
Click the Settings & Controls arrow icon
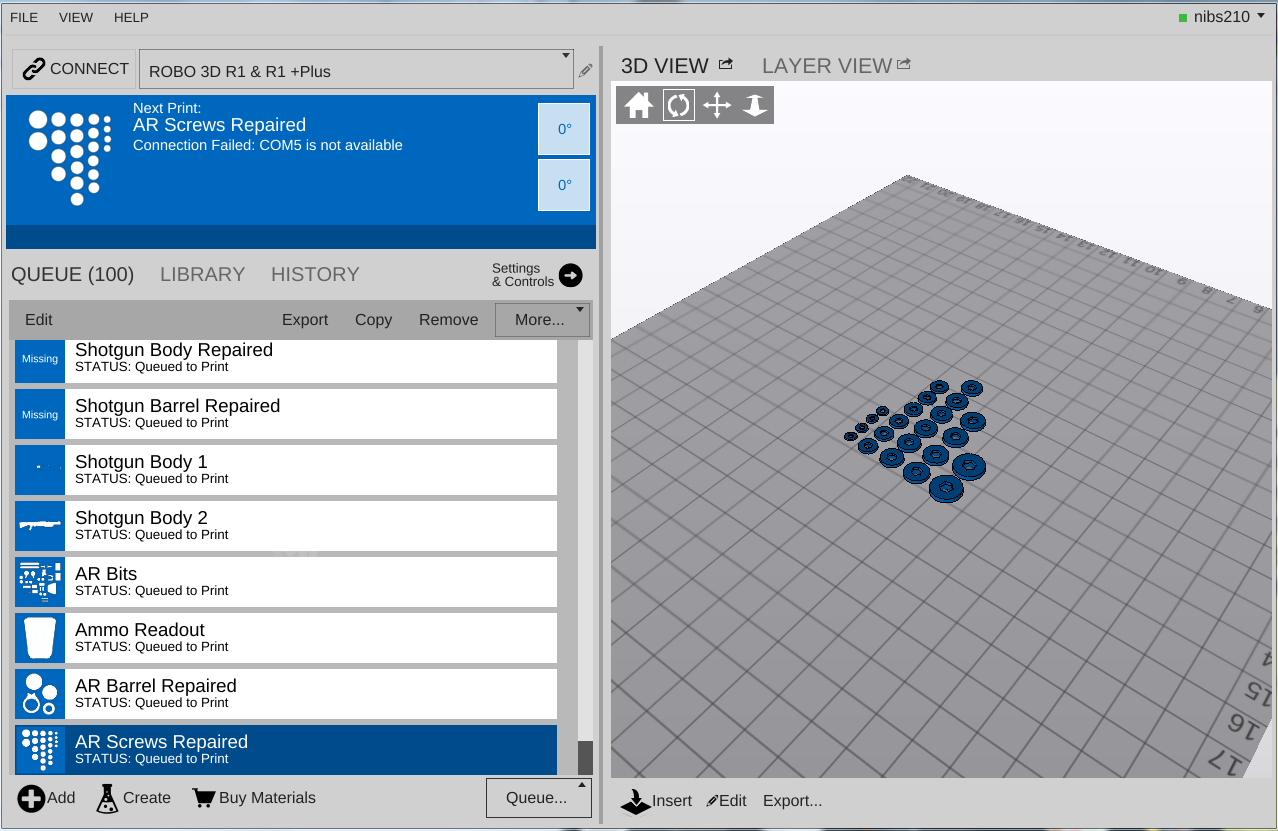[x=571, y=275]
